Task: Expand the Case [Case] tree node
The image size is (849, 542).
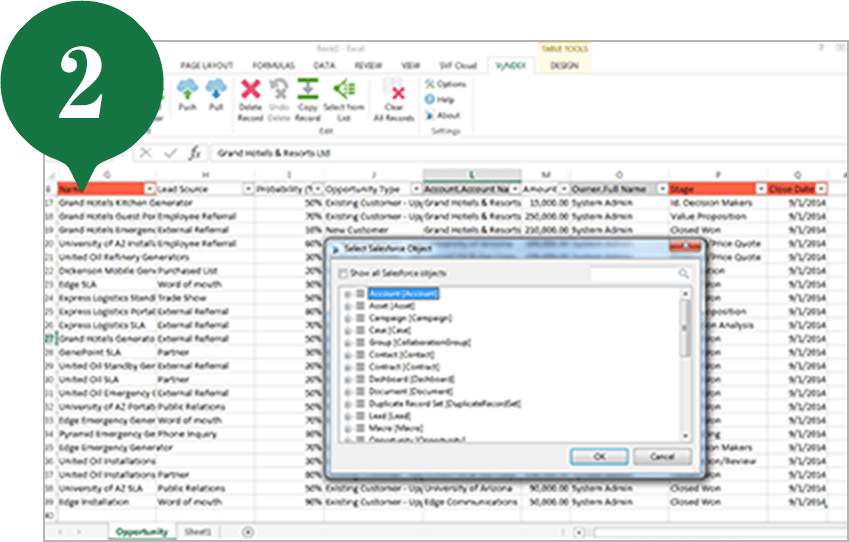Action: coord(348,330)
